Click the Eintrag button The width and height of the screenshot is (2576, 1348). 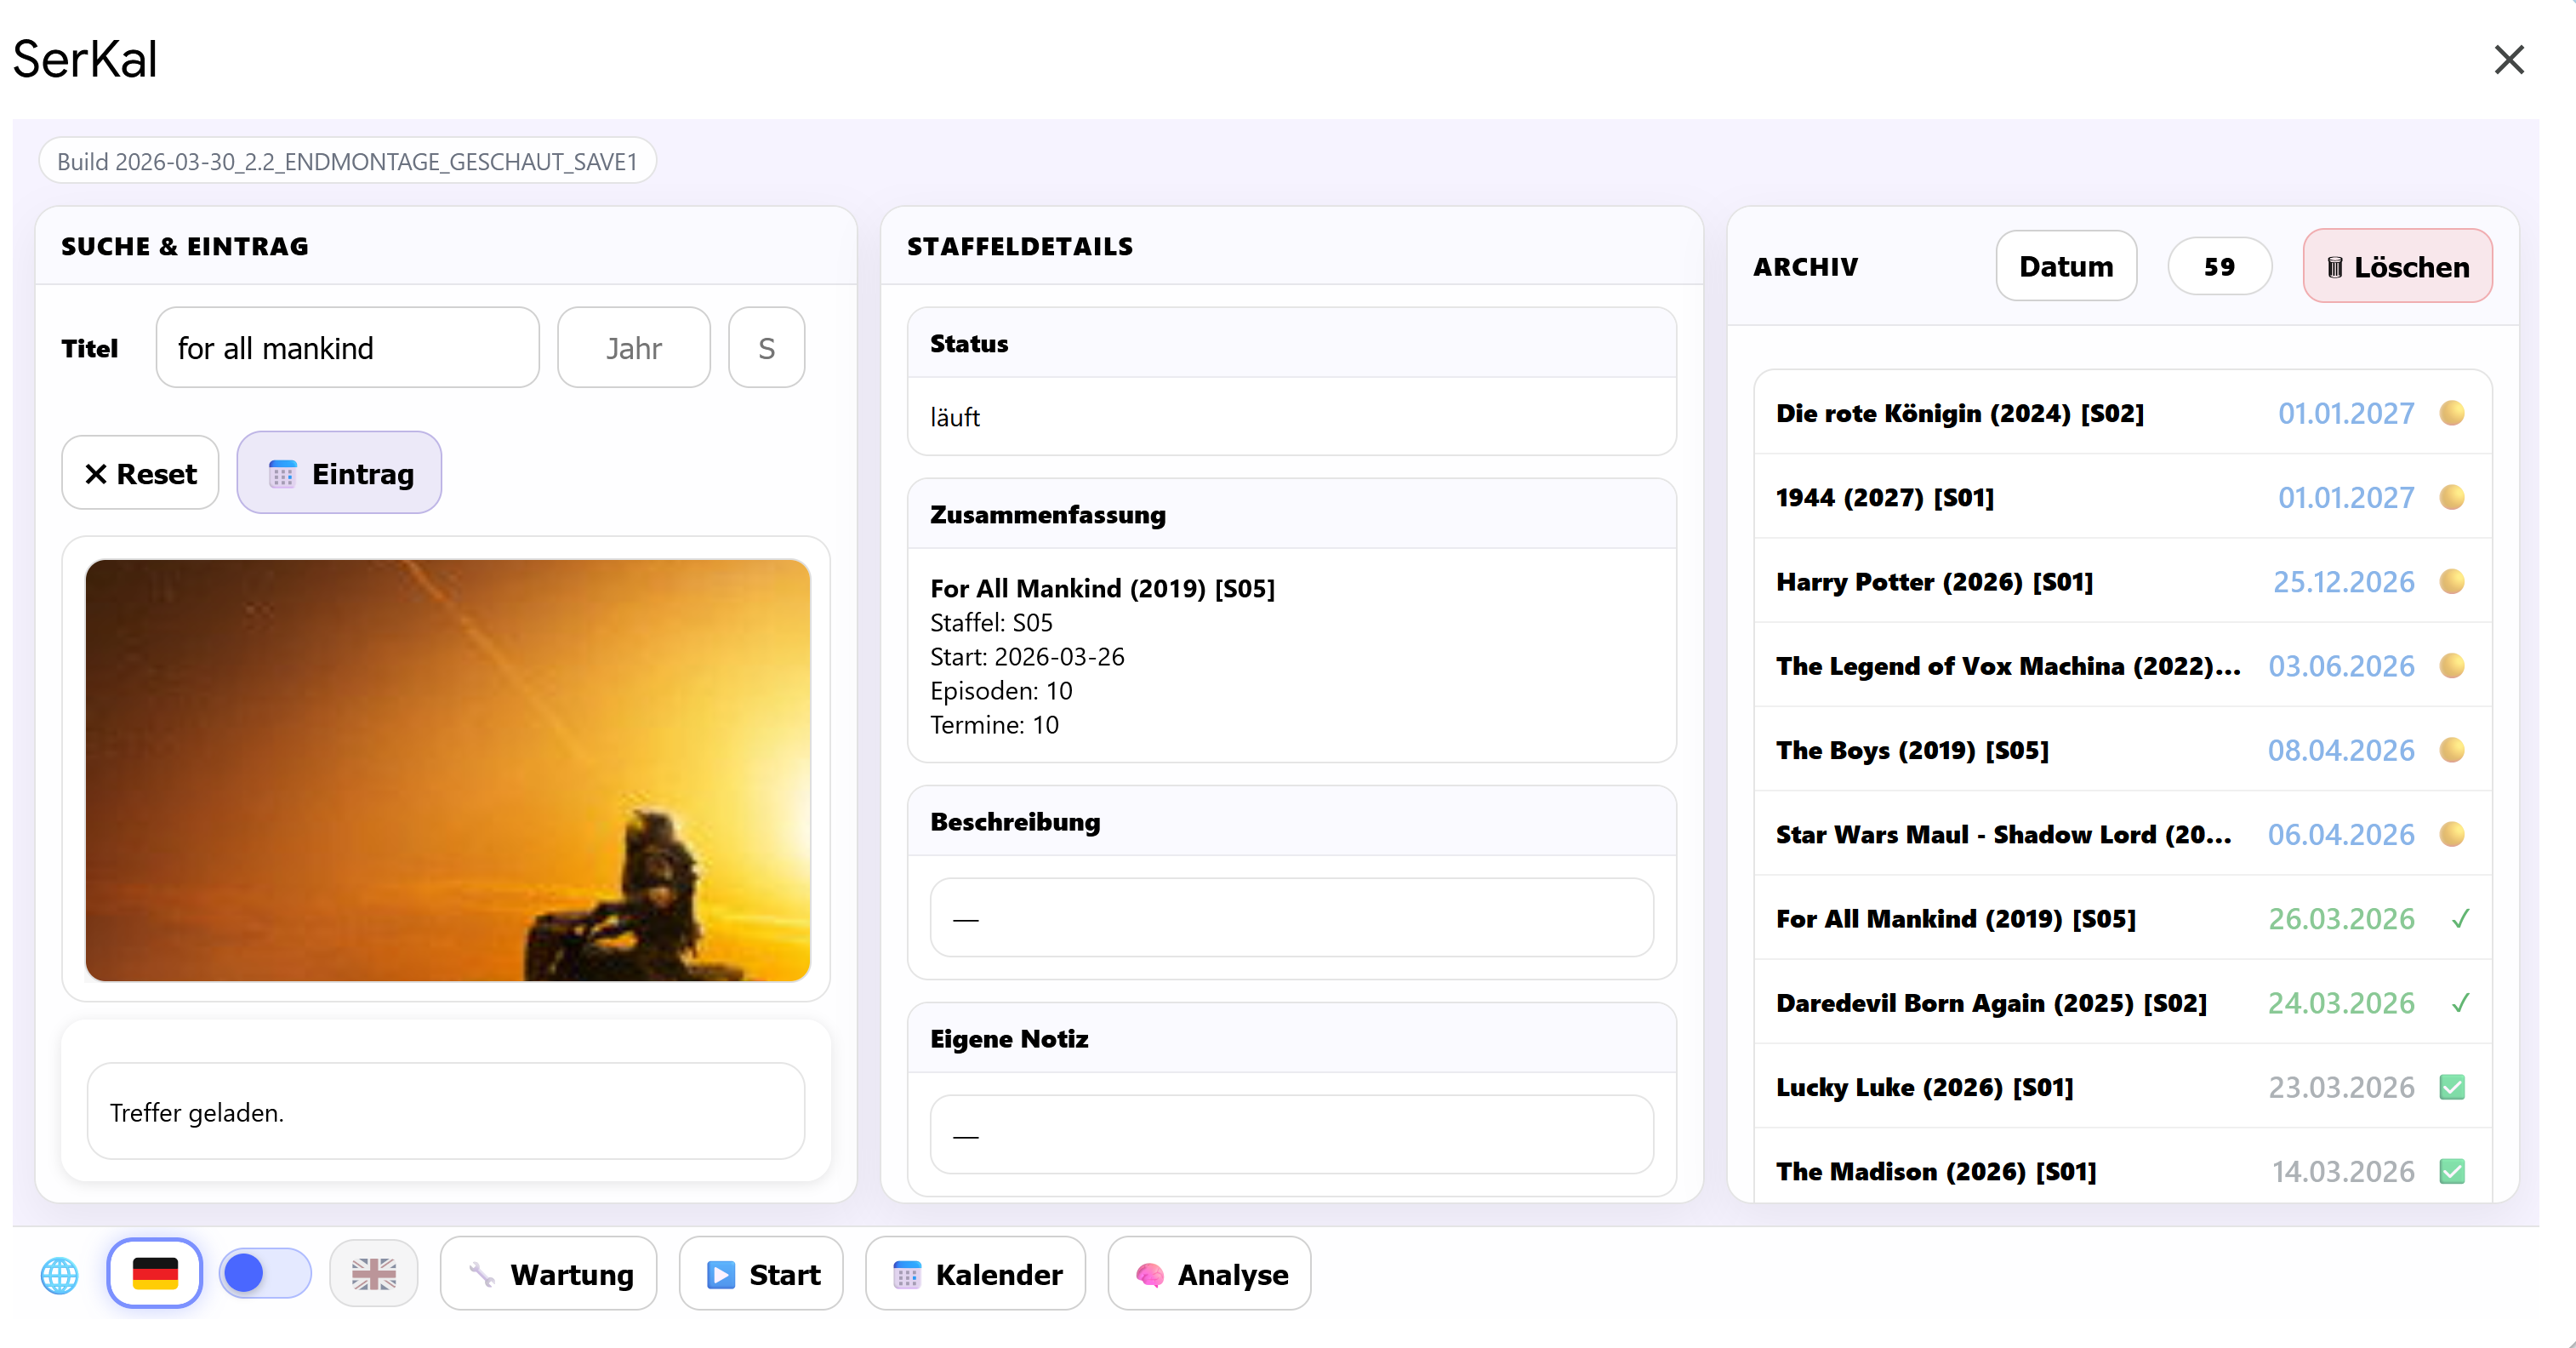coord(339,473)
